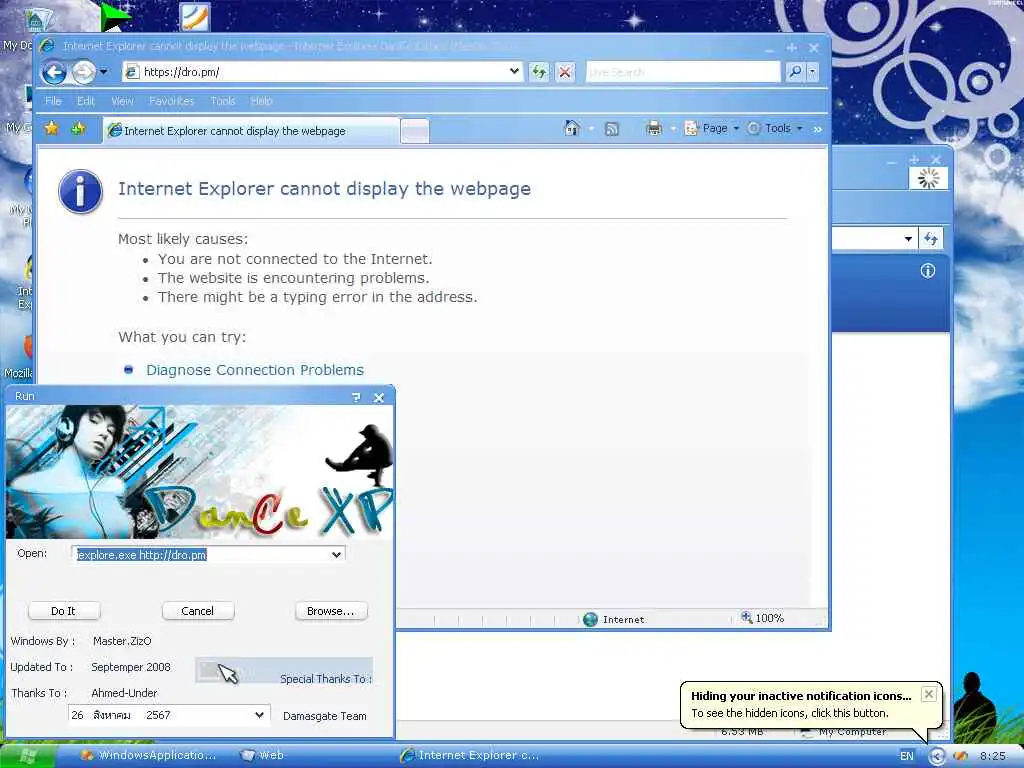1024x768 pixels.
Task: Click the 100% zoom level control
Action: [762, 618]
